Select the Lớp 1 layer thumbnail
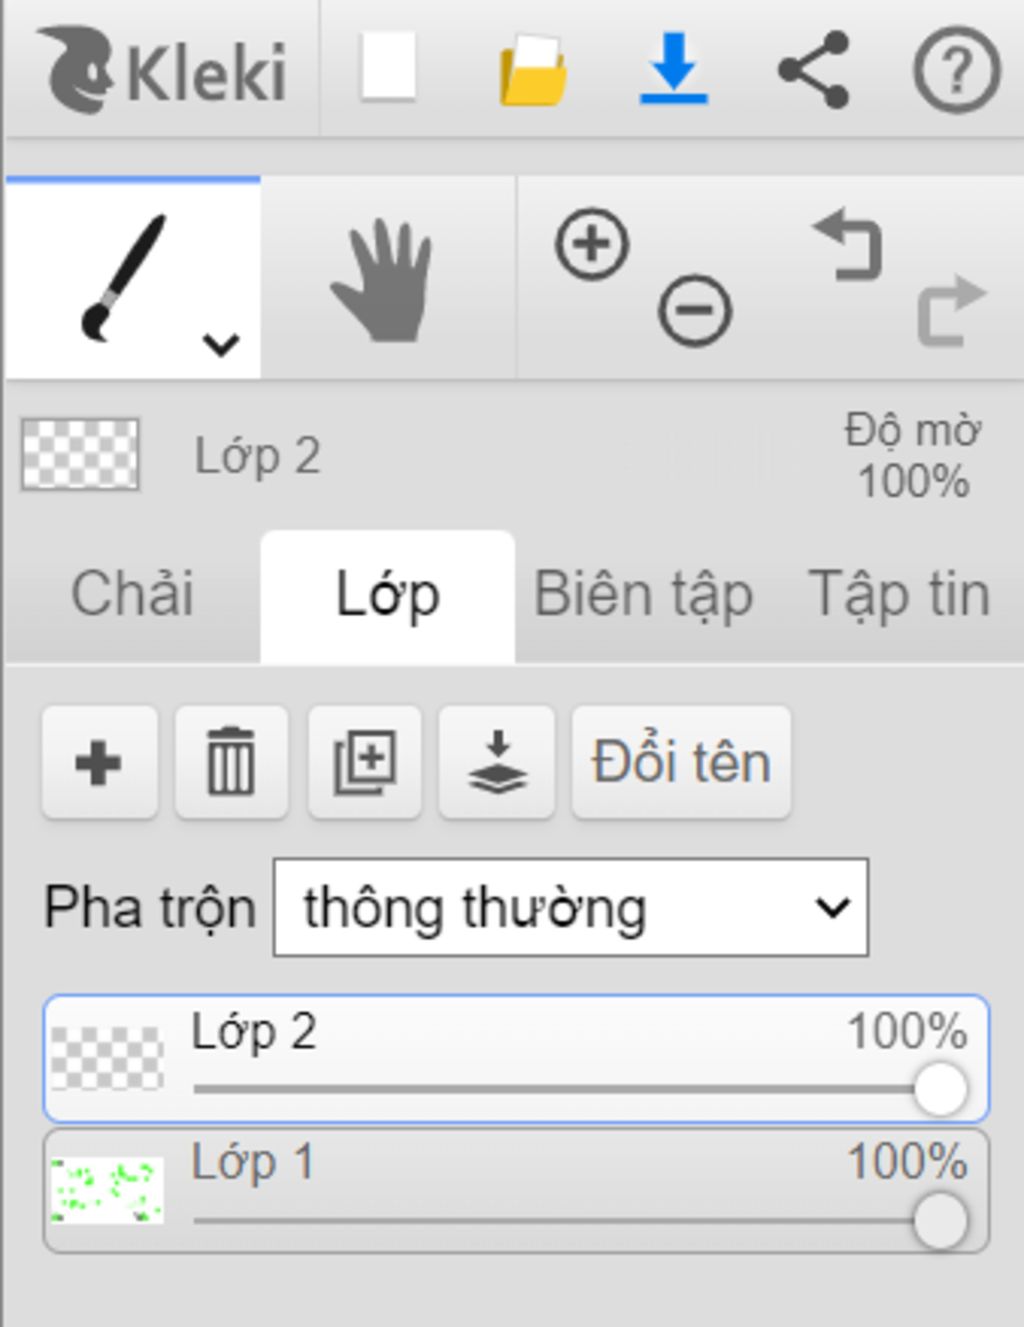This screenshot has width=1024, height=1327. pyautogui.click(x=107, y=1190)
